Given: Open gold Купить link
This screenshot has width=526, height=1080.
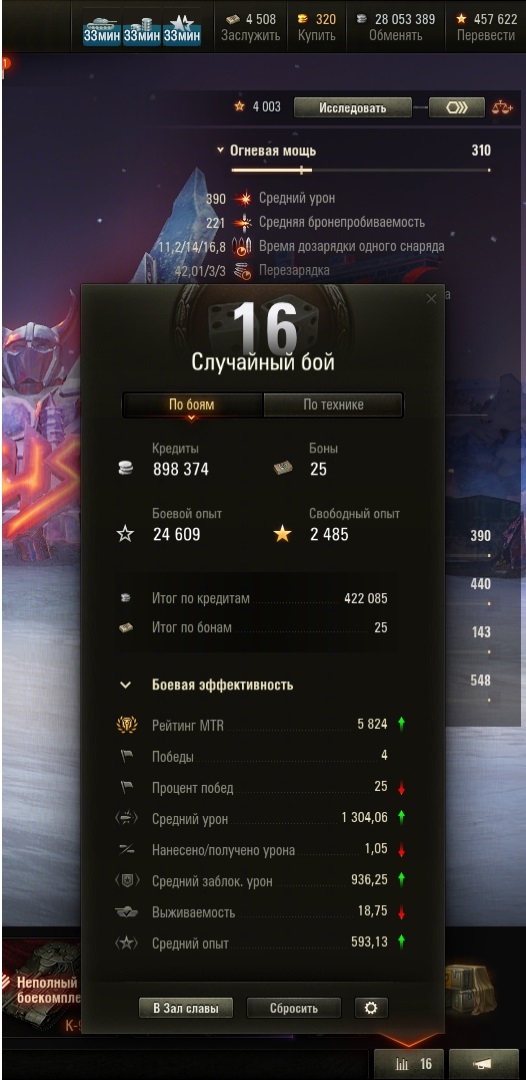Looking at the screenshot, I should (x=317, y=35).
